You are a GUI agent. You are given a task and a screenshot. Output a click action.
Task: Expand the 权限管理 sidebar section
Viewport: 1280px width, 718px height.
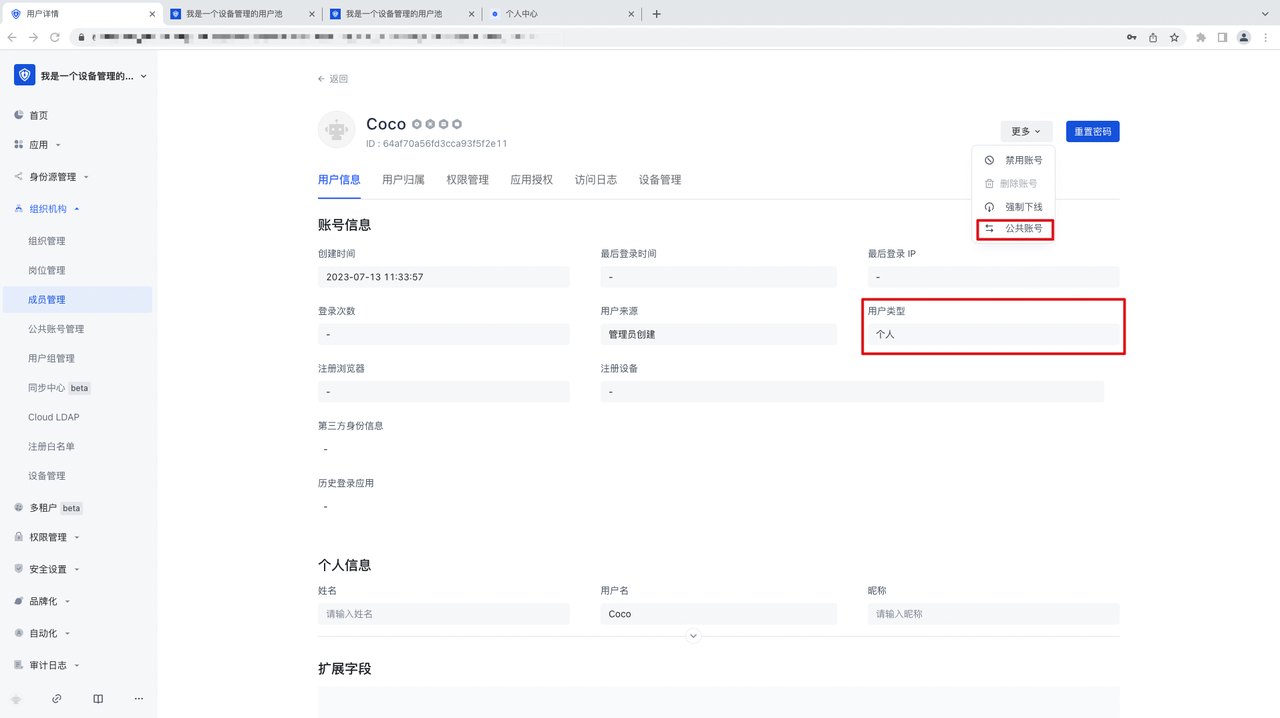[48, 537]
